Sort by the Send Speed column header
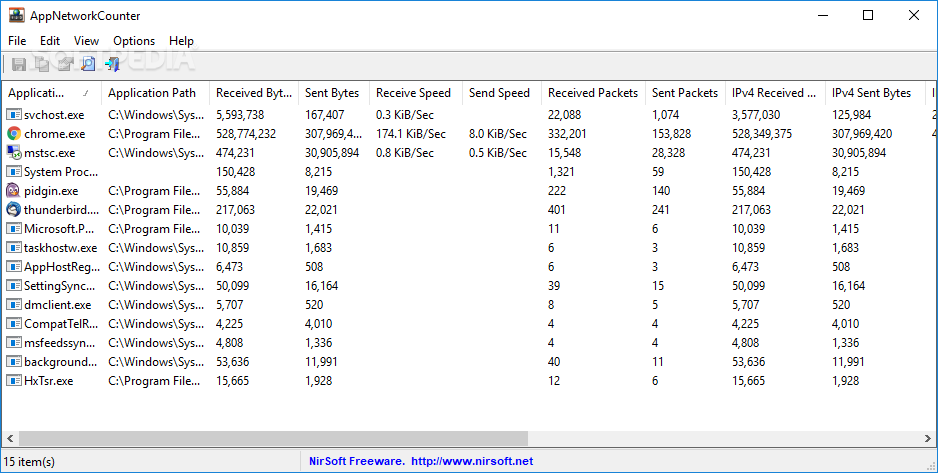Viewport: 938px width, 473px height. point(502,93)
